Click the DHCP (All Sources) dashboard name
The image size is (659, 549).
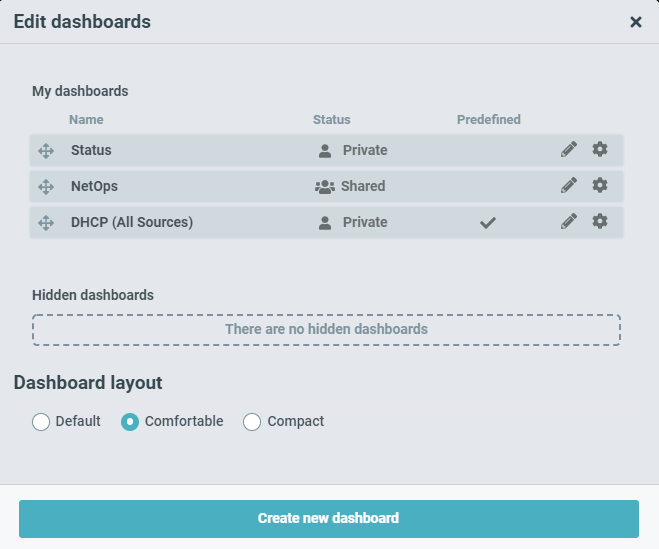(x=132, y=222)
